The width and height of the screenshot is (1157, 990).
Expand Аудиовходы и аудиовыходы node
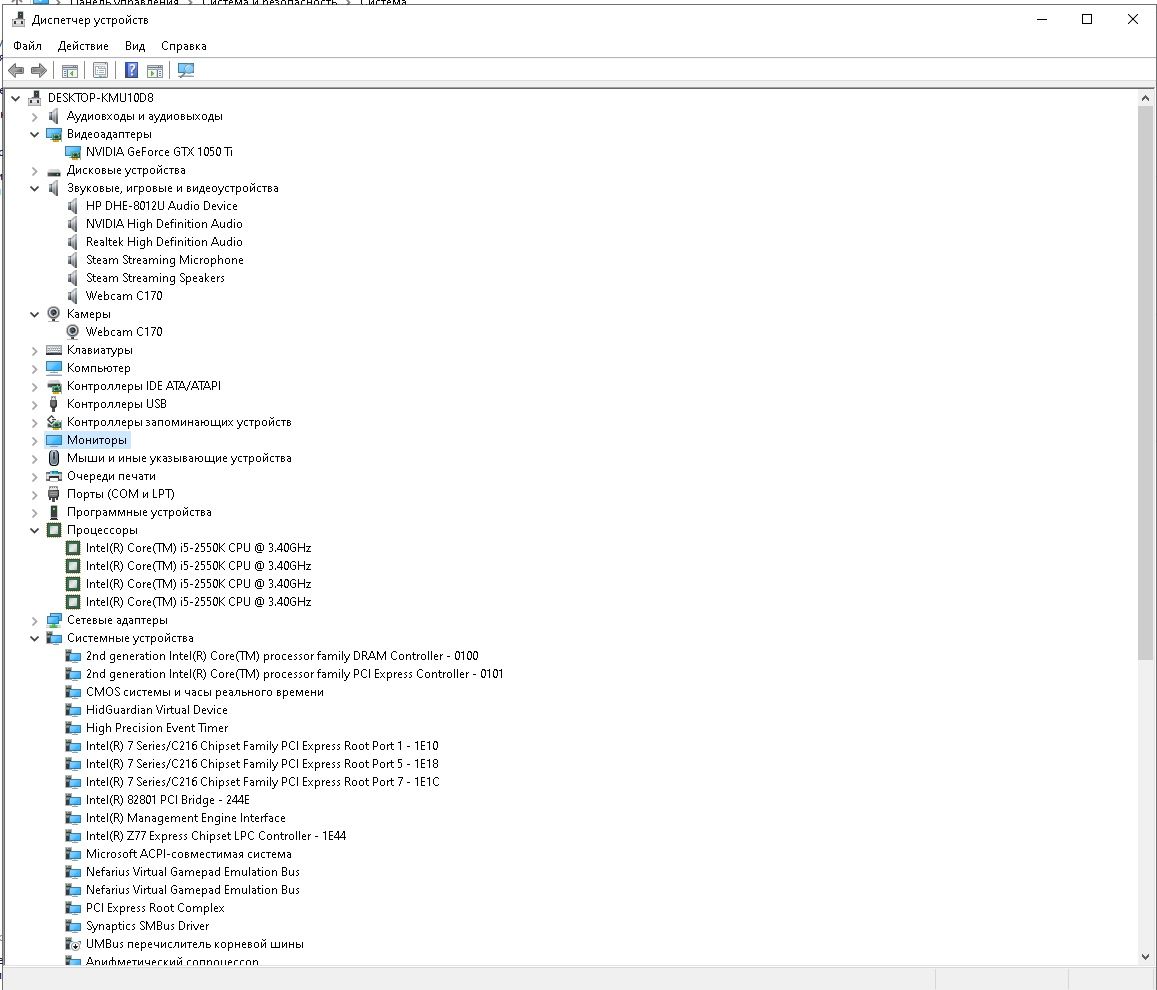tap(34, 117)
